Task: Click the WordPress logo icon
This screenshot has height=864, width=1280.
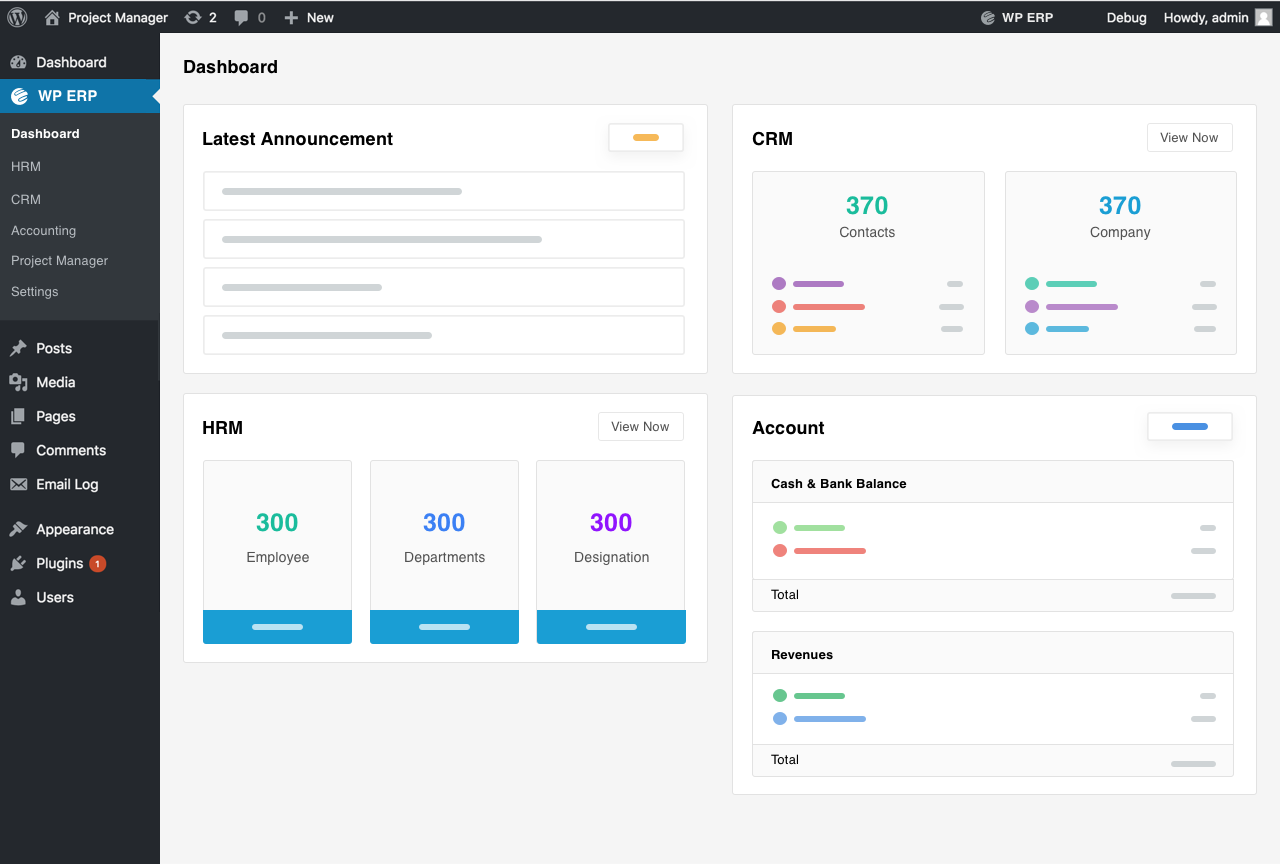Action: [x=17, y=17]
